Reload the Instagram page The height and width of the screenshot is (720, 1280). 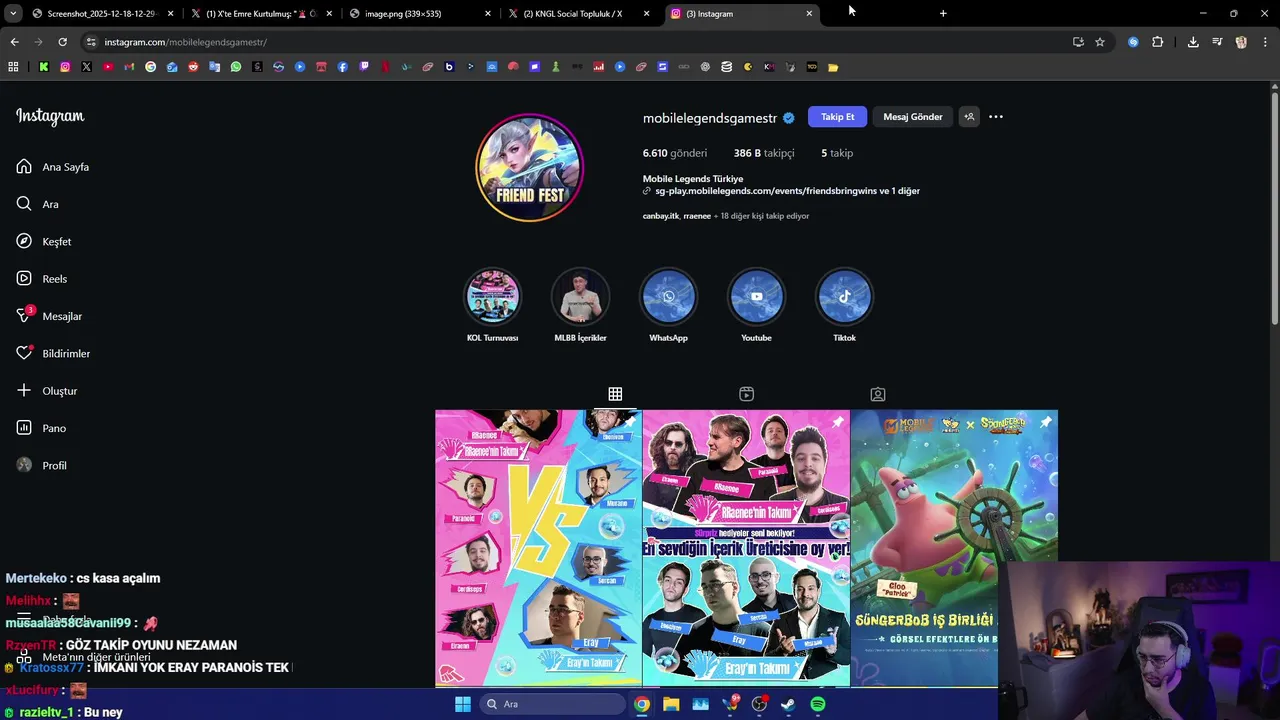pos(62,42)
